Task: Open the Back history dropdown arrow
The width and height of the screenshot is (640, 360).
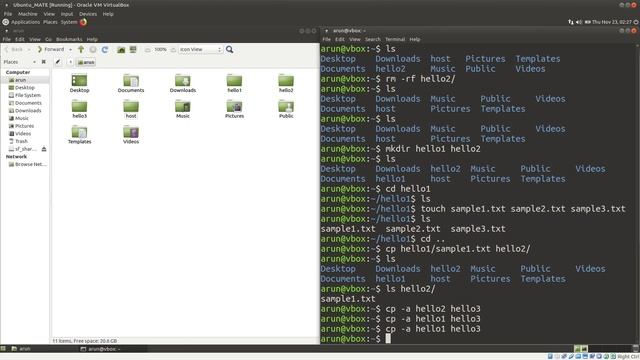Action: pyautogui.click(x=29, y=49)
